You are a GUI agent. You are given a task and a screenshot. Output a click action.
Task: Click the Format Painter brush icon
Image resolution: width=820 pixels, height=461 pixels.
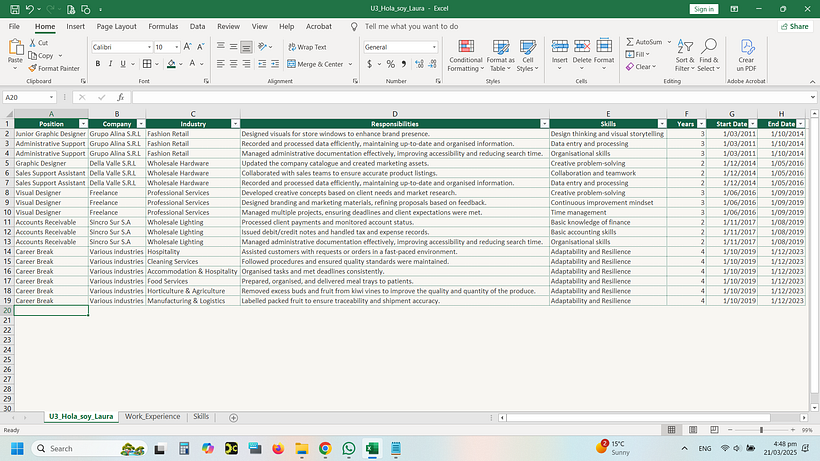[x=33, y=68]
